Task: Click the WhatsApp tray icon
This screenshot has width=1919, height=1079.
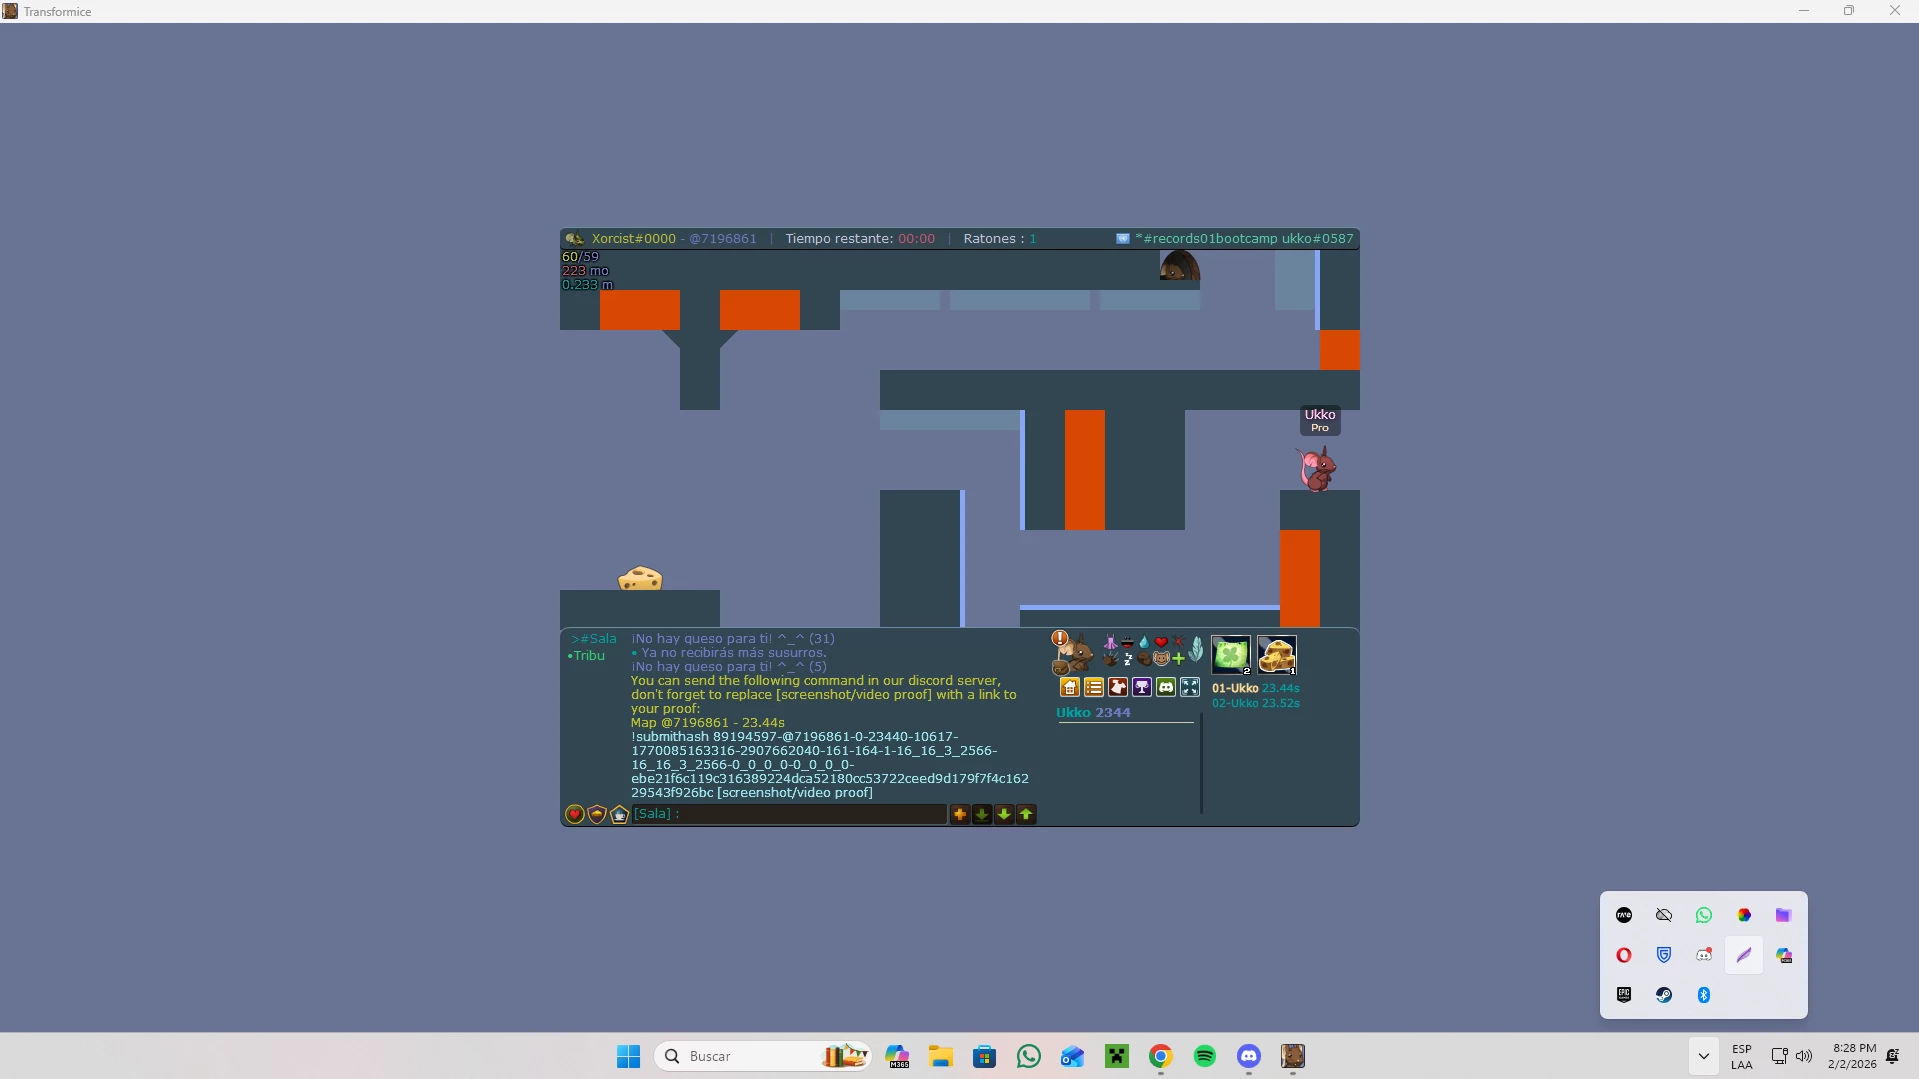Action: click(1704, 915)
